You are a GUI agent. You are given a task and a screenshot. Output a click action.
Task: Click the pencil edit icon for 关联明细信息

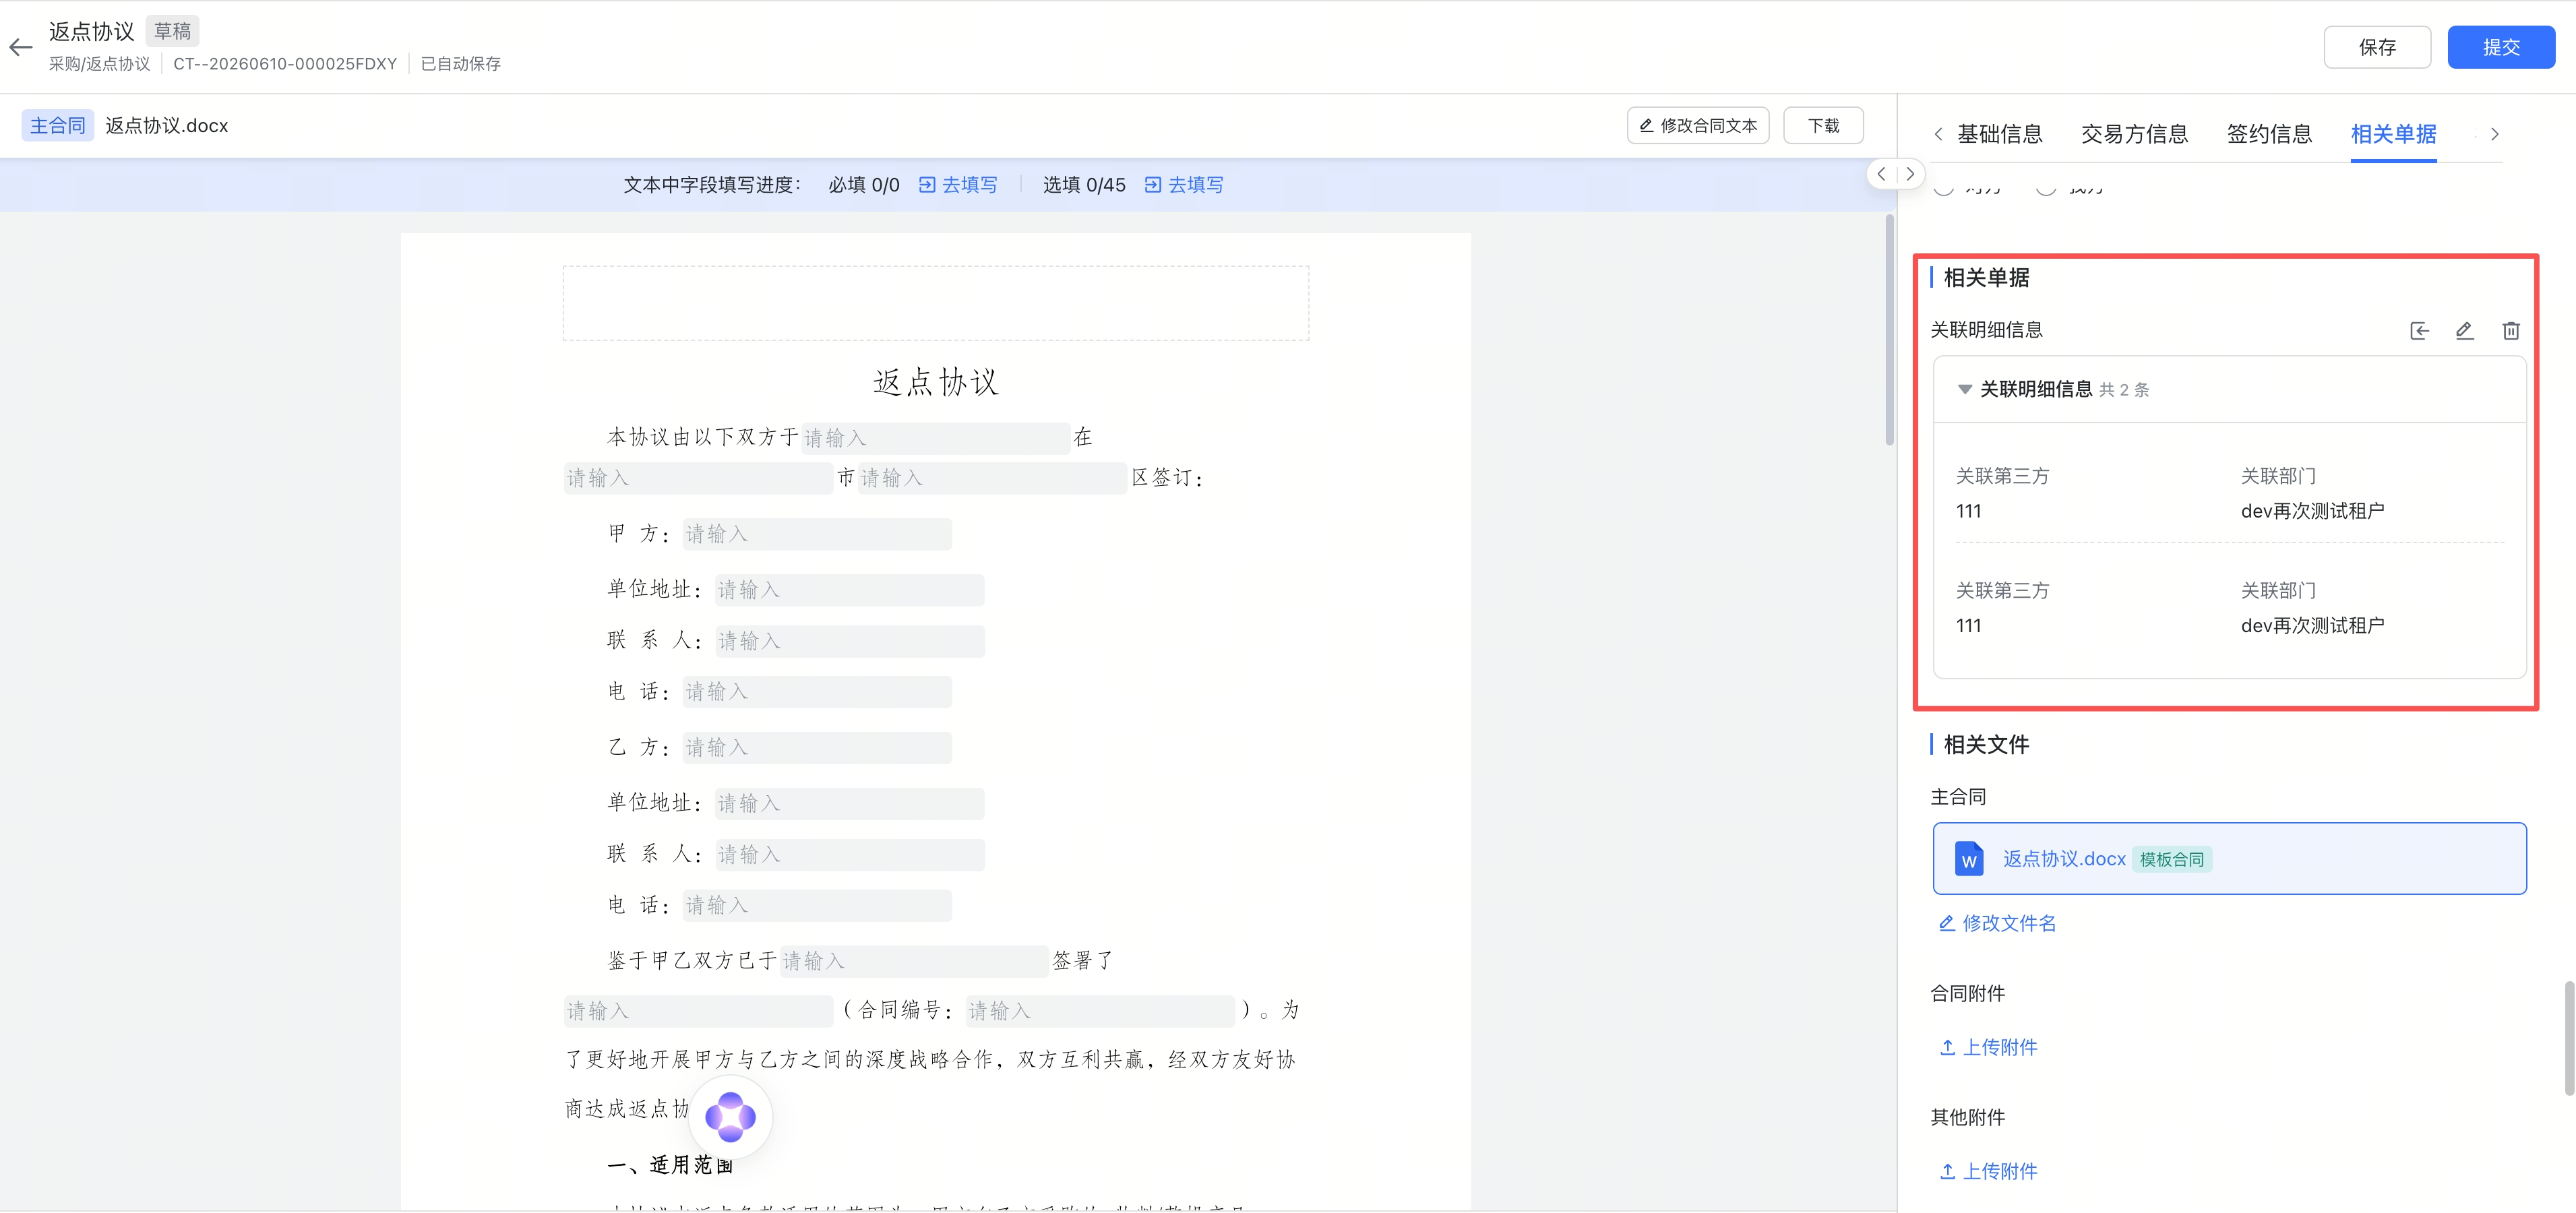click(x=2464, y=331)
